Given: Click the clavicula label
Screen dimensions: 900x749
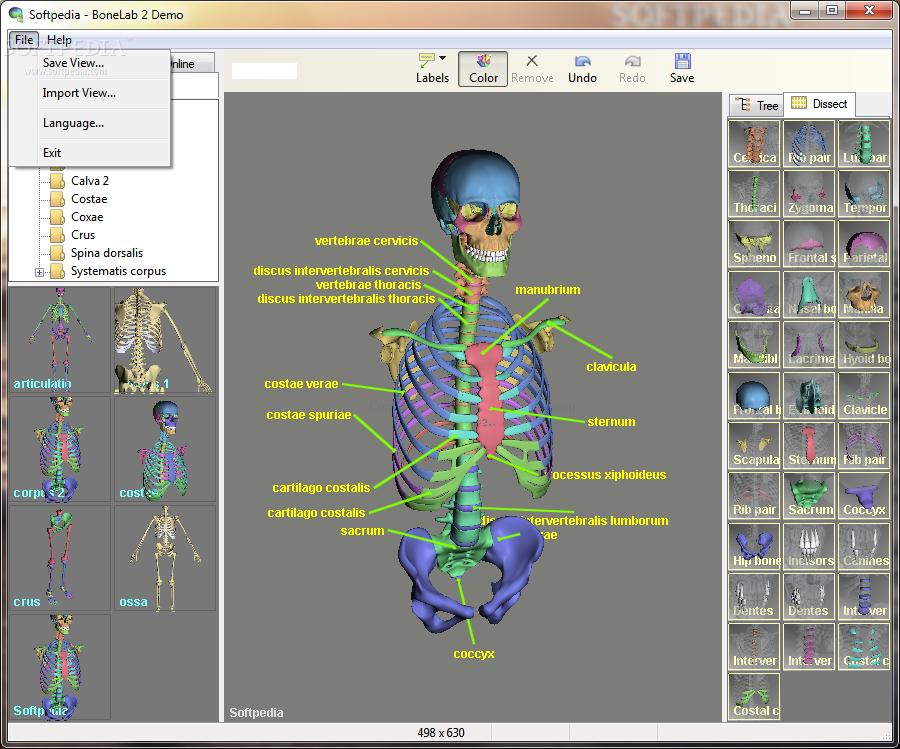Looking at the screenshot, I should pos(611,367).
